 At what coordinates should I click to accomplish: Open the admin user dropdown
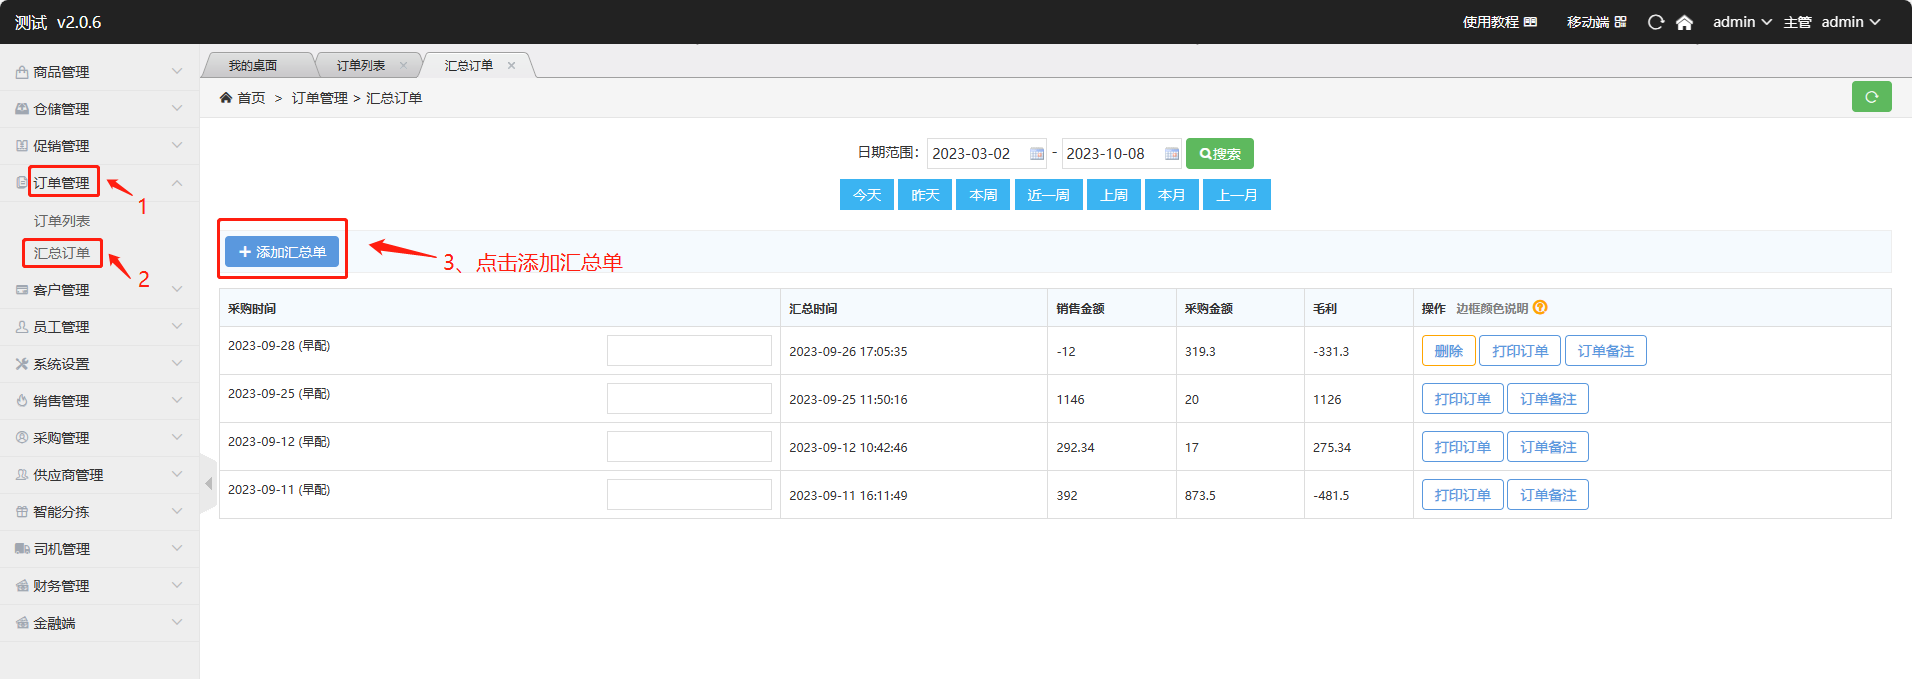[1742, 22]
